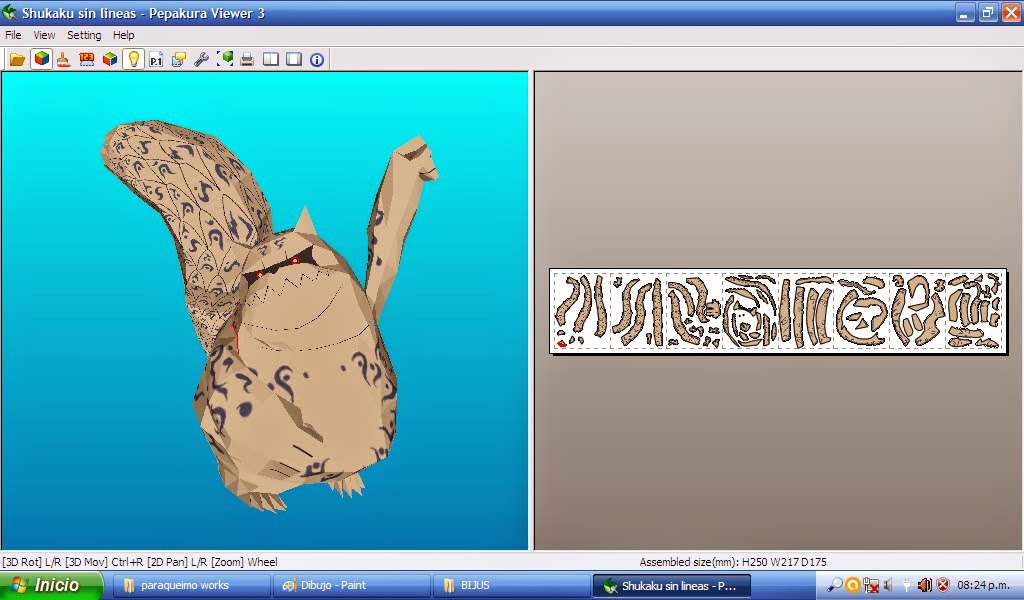
Task: Click the red security shield tray icon
Action: (942, 585)
